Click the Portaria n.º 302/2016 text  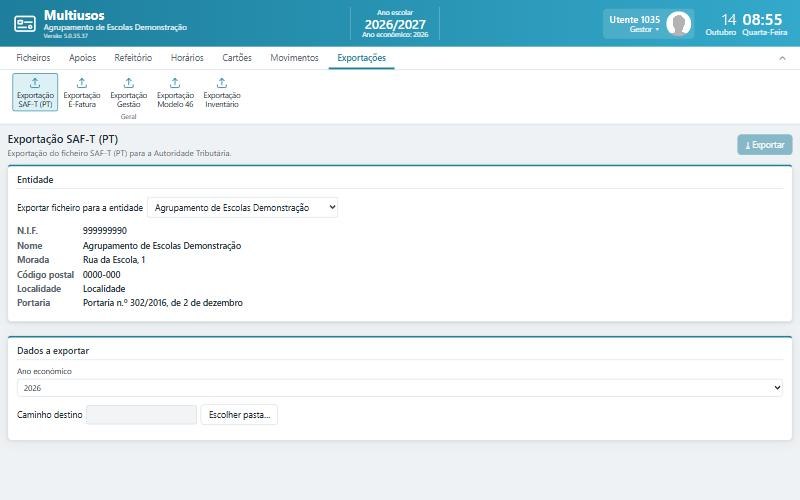[x=163, y=303]
